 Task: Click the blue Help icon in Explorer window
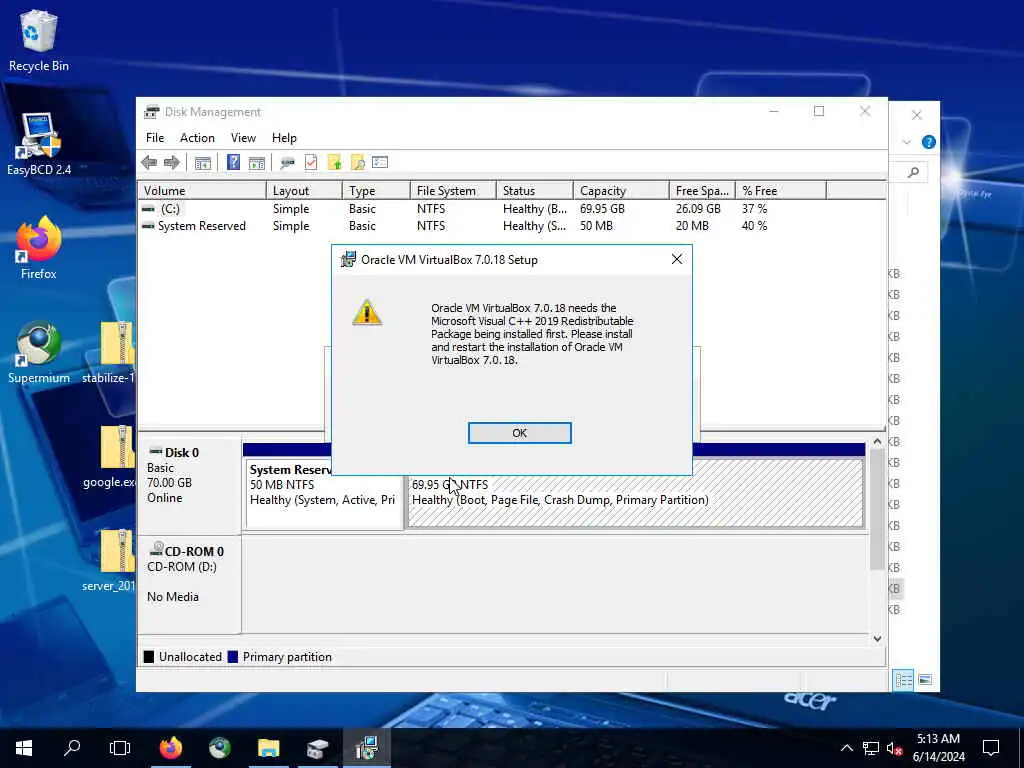(928, 142)
